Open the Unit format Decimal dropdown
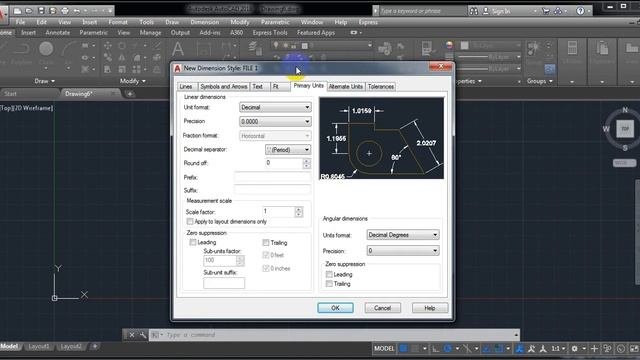Screen dimensions: 640x360 275,107
